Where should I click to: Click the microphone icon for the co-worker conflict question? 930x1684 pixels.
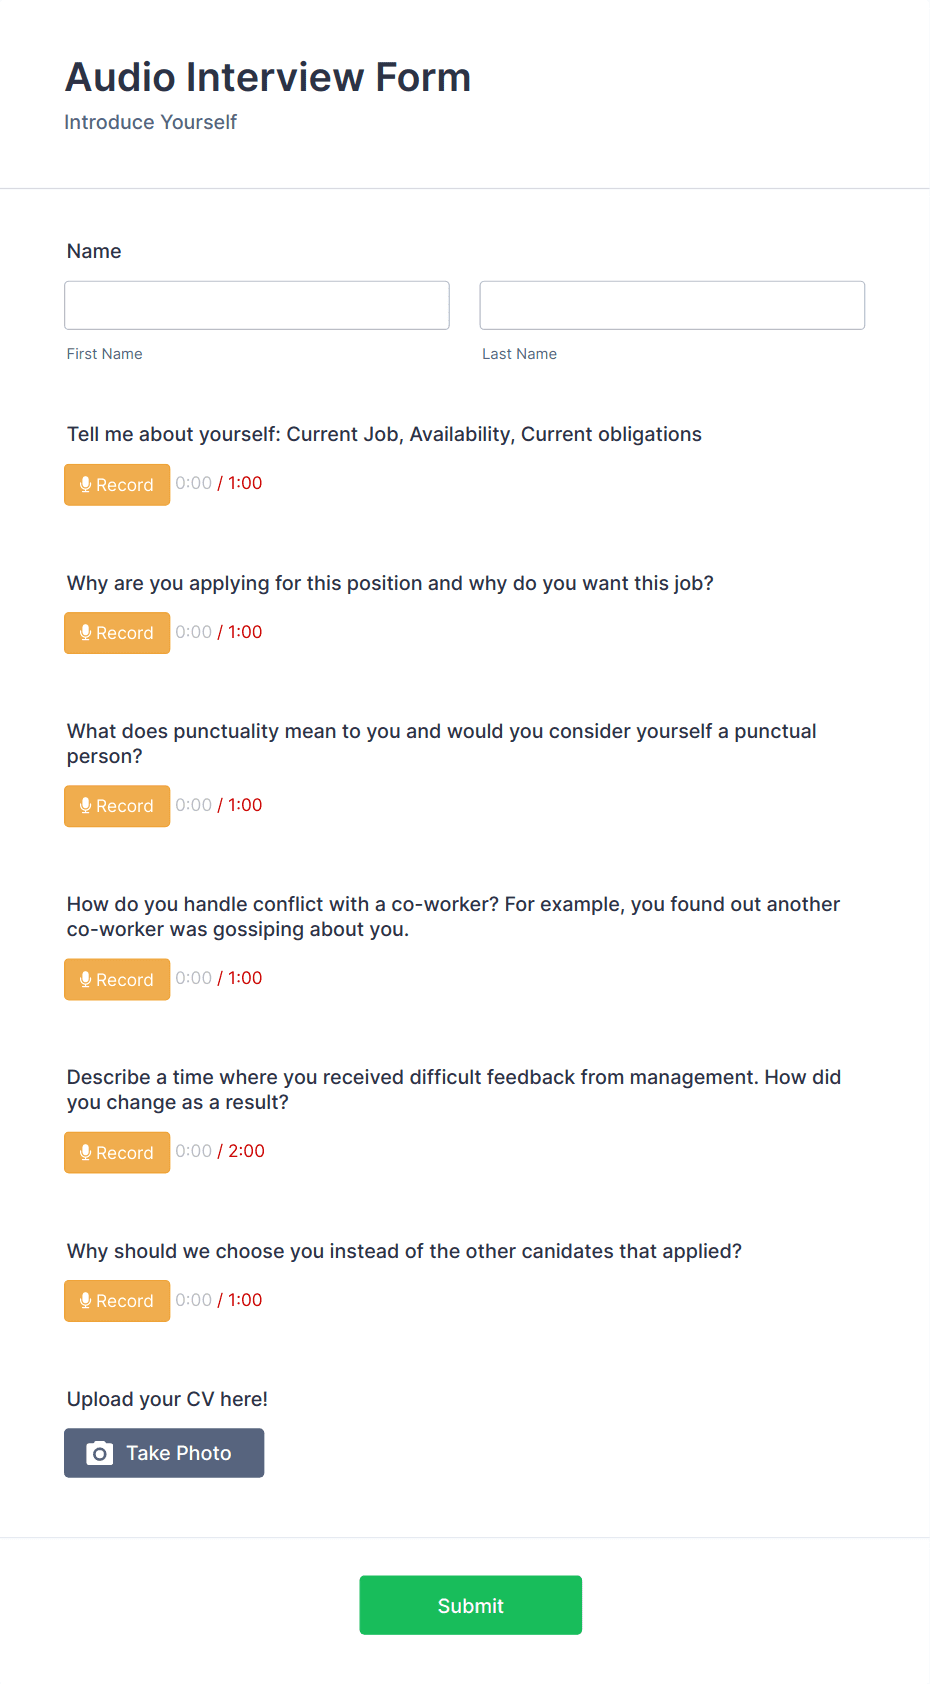86,979
